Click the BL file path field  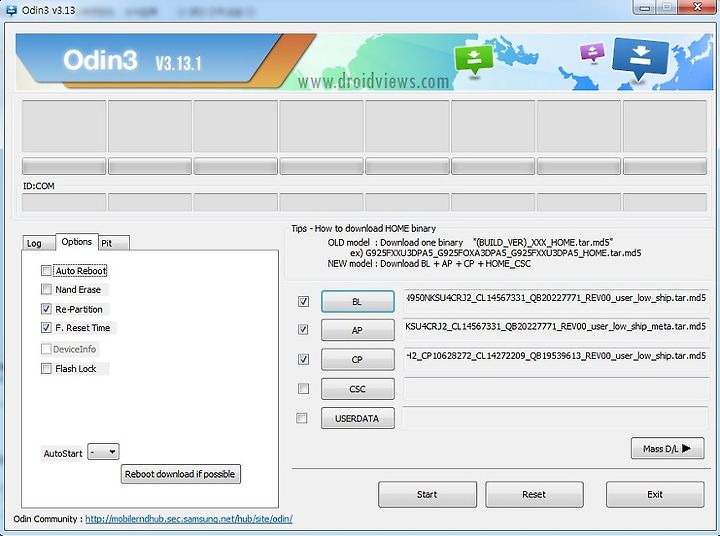tap(556, 300)
